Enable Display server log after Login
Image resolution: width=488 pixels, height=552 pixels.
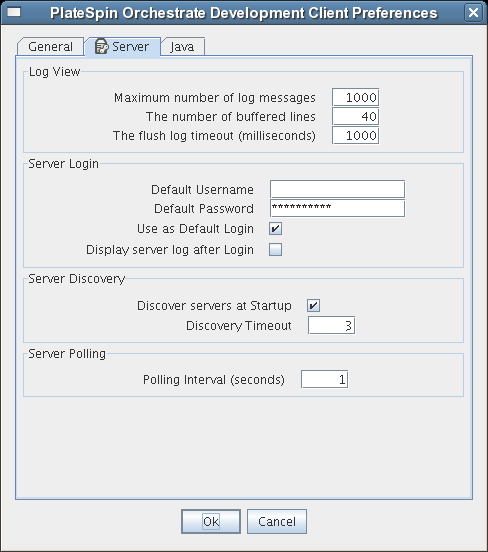coord(275,250)
